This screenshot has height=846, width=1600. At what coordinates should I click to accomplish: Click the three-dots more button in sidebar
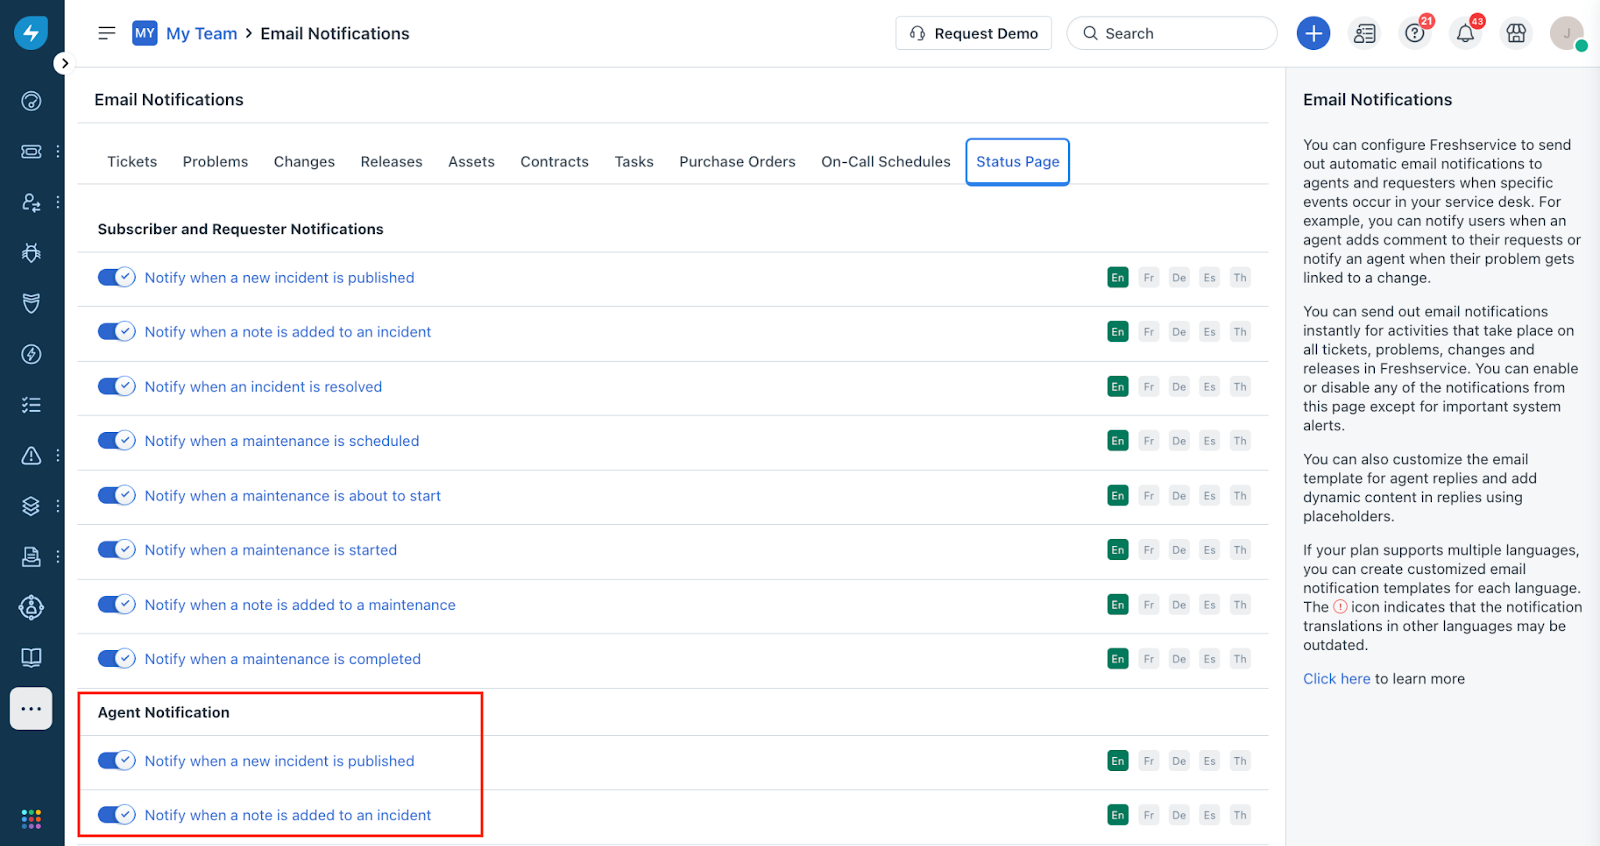[31, 709]
